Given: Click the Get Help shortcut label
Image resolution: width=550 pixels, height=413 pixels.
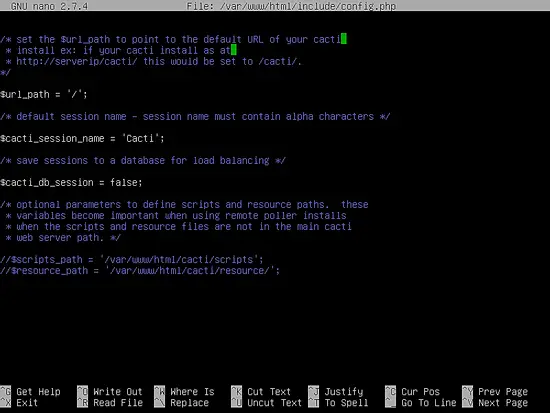Looking at the screenshot, I should [x=38, y=392].
